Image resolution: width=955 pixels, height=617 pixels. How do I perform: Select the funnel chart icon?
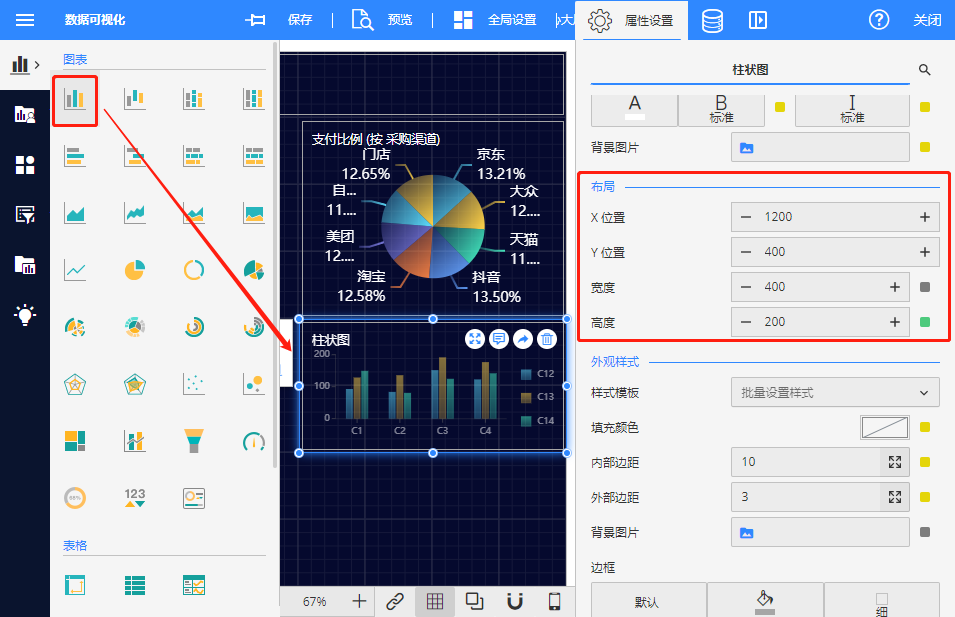click(x=194, y=440)
